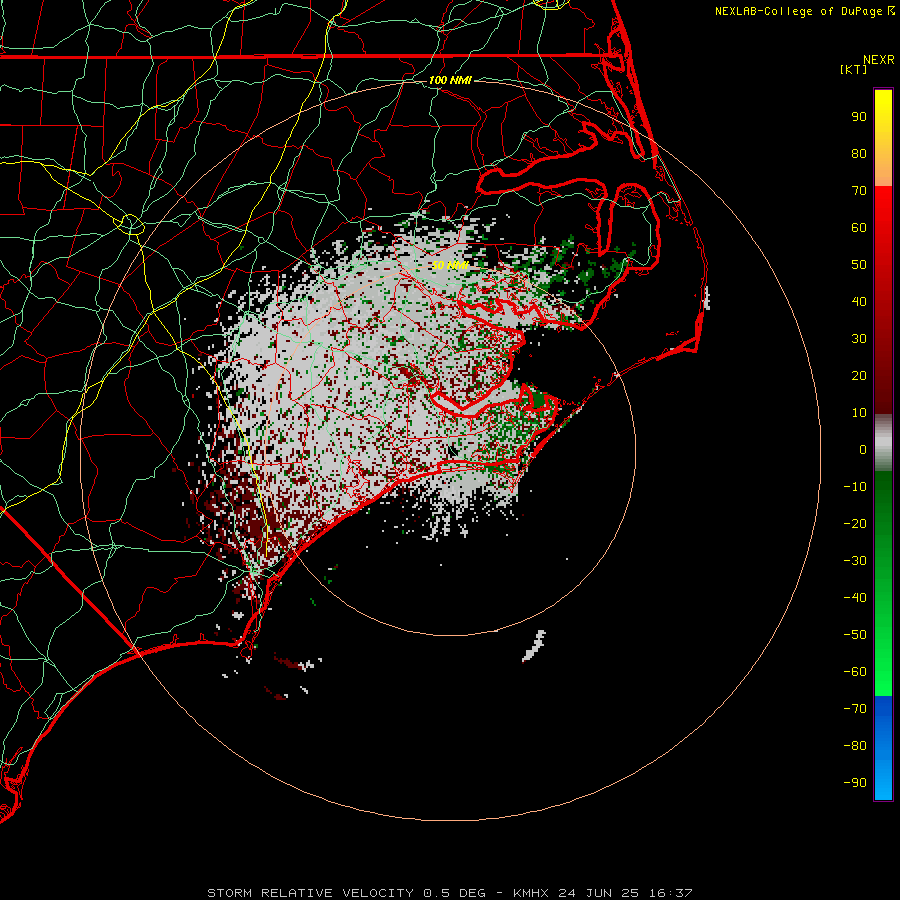Click the 70 knot scale value
Screen dimensions: 900x900
pos(859,191)
